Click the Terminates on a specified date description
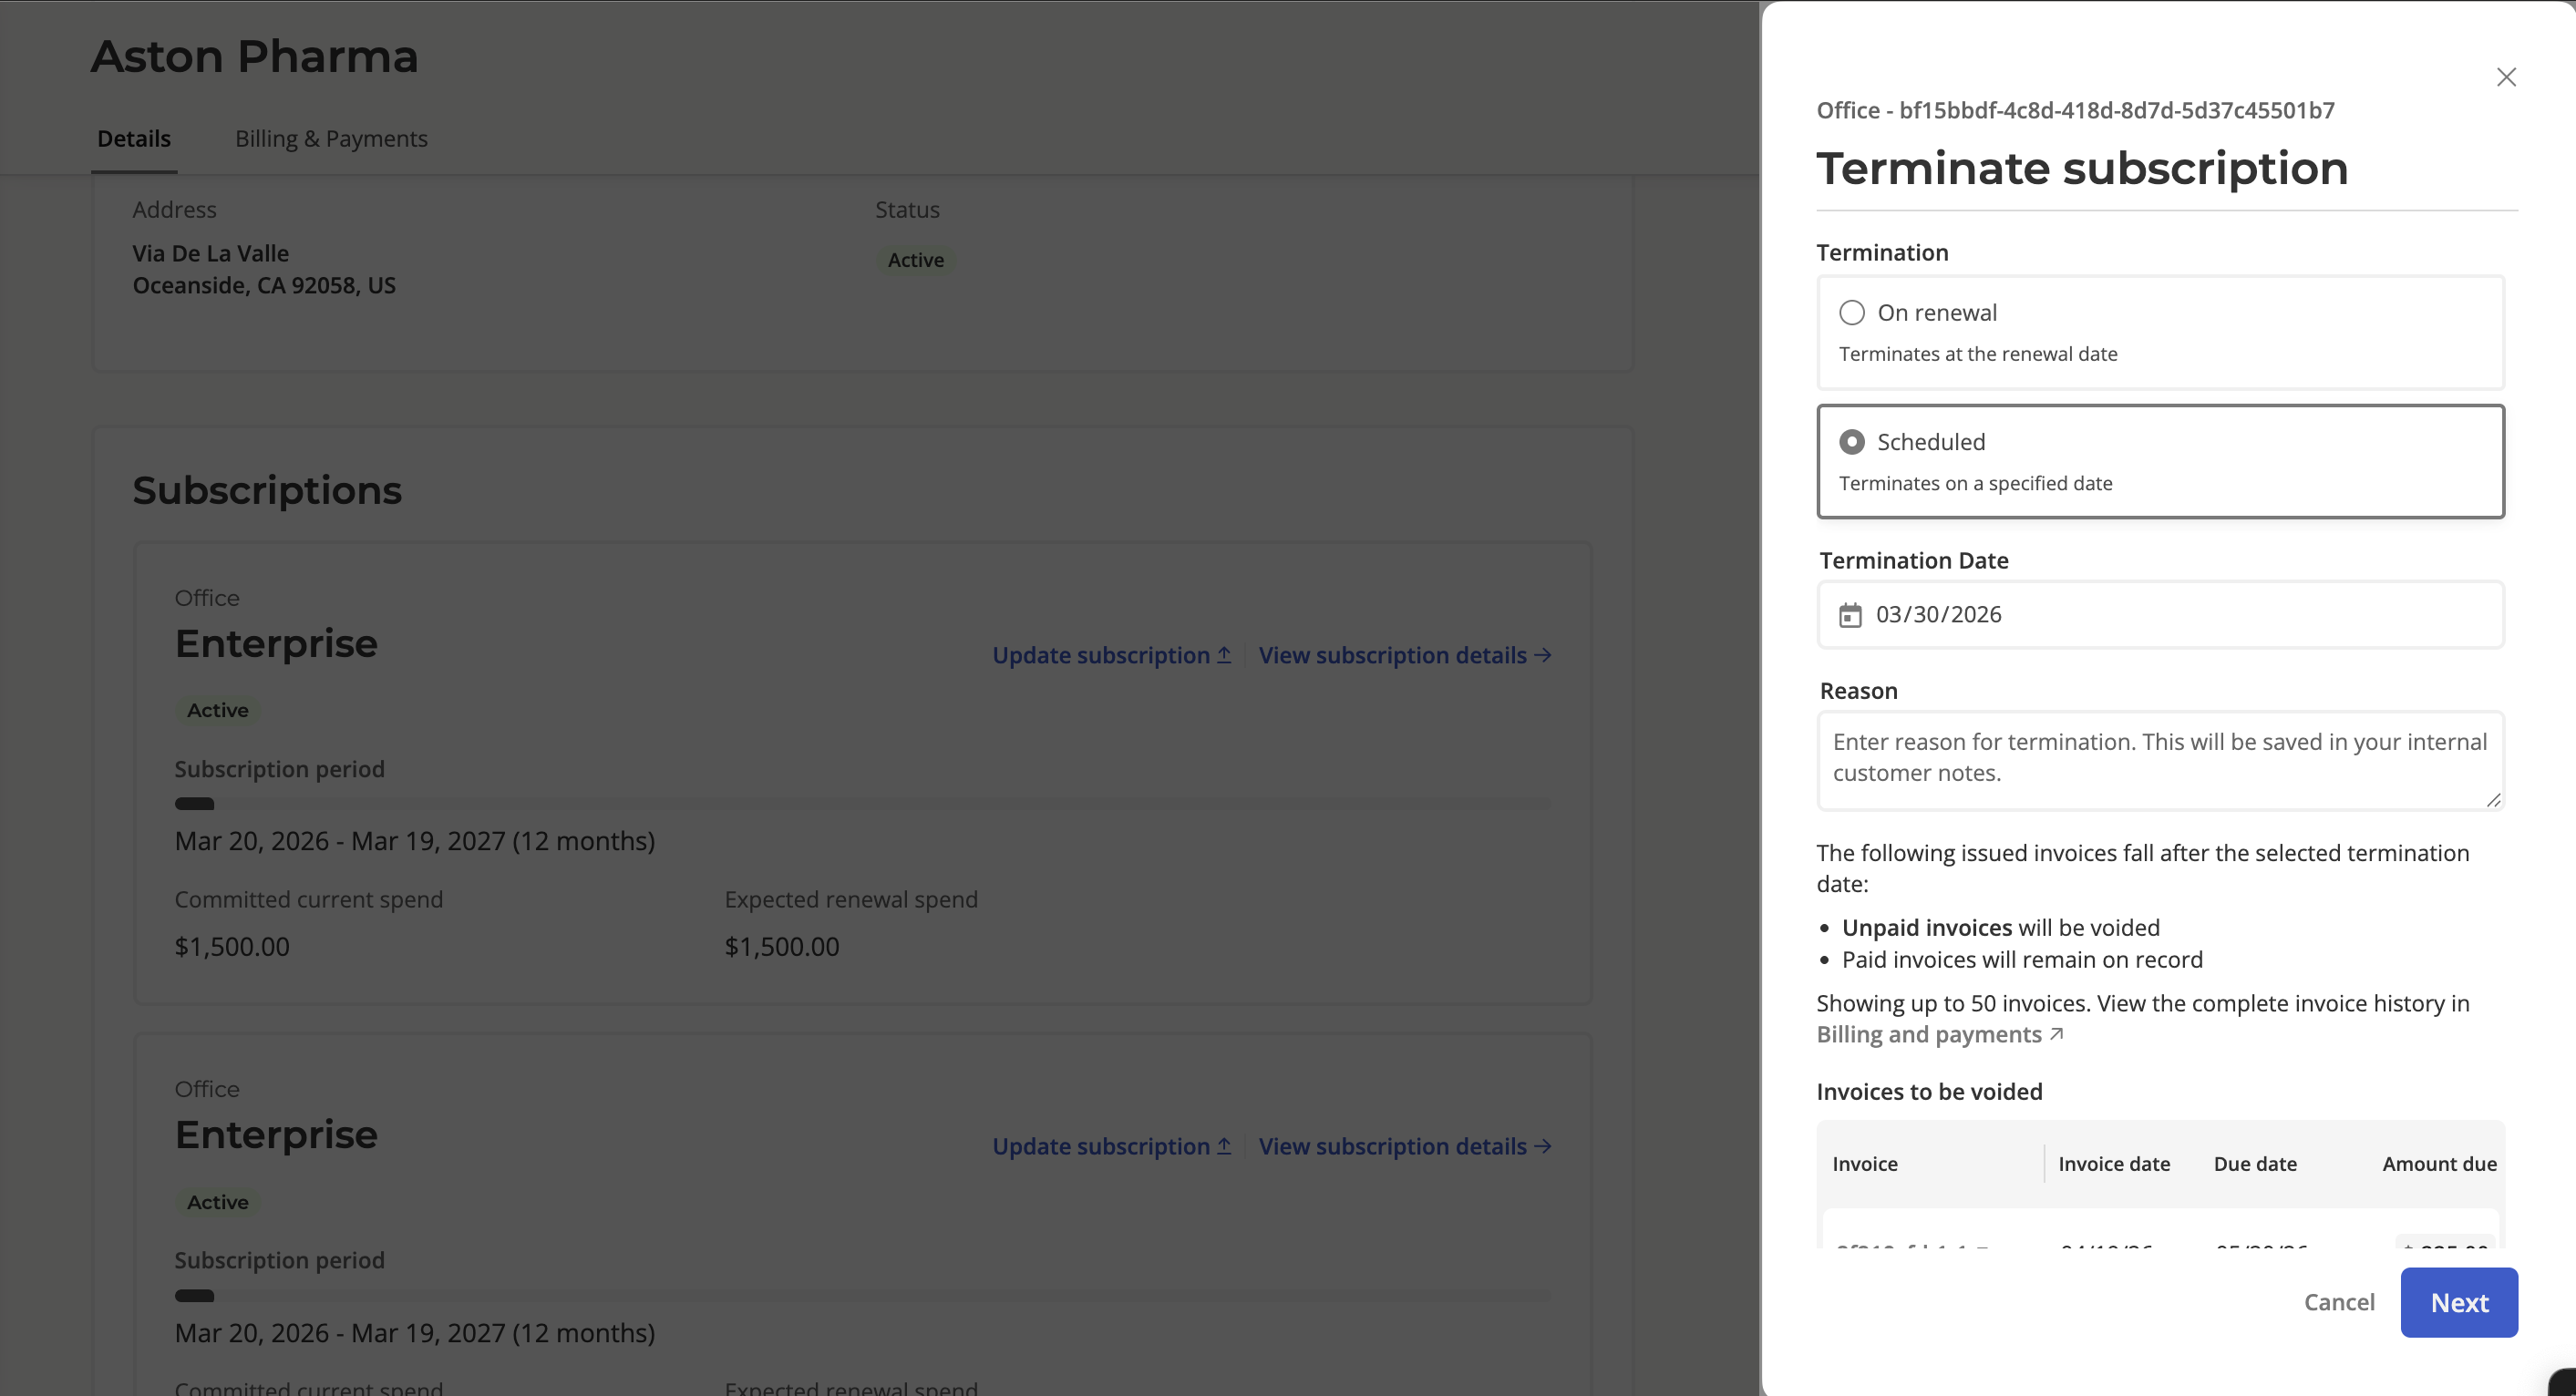Screen dimensions: 2576x1396 tap(1975, 484)
